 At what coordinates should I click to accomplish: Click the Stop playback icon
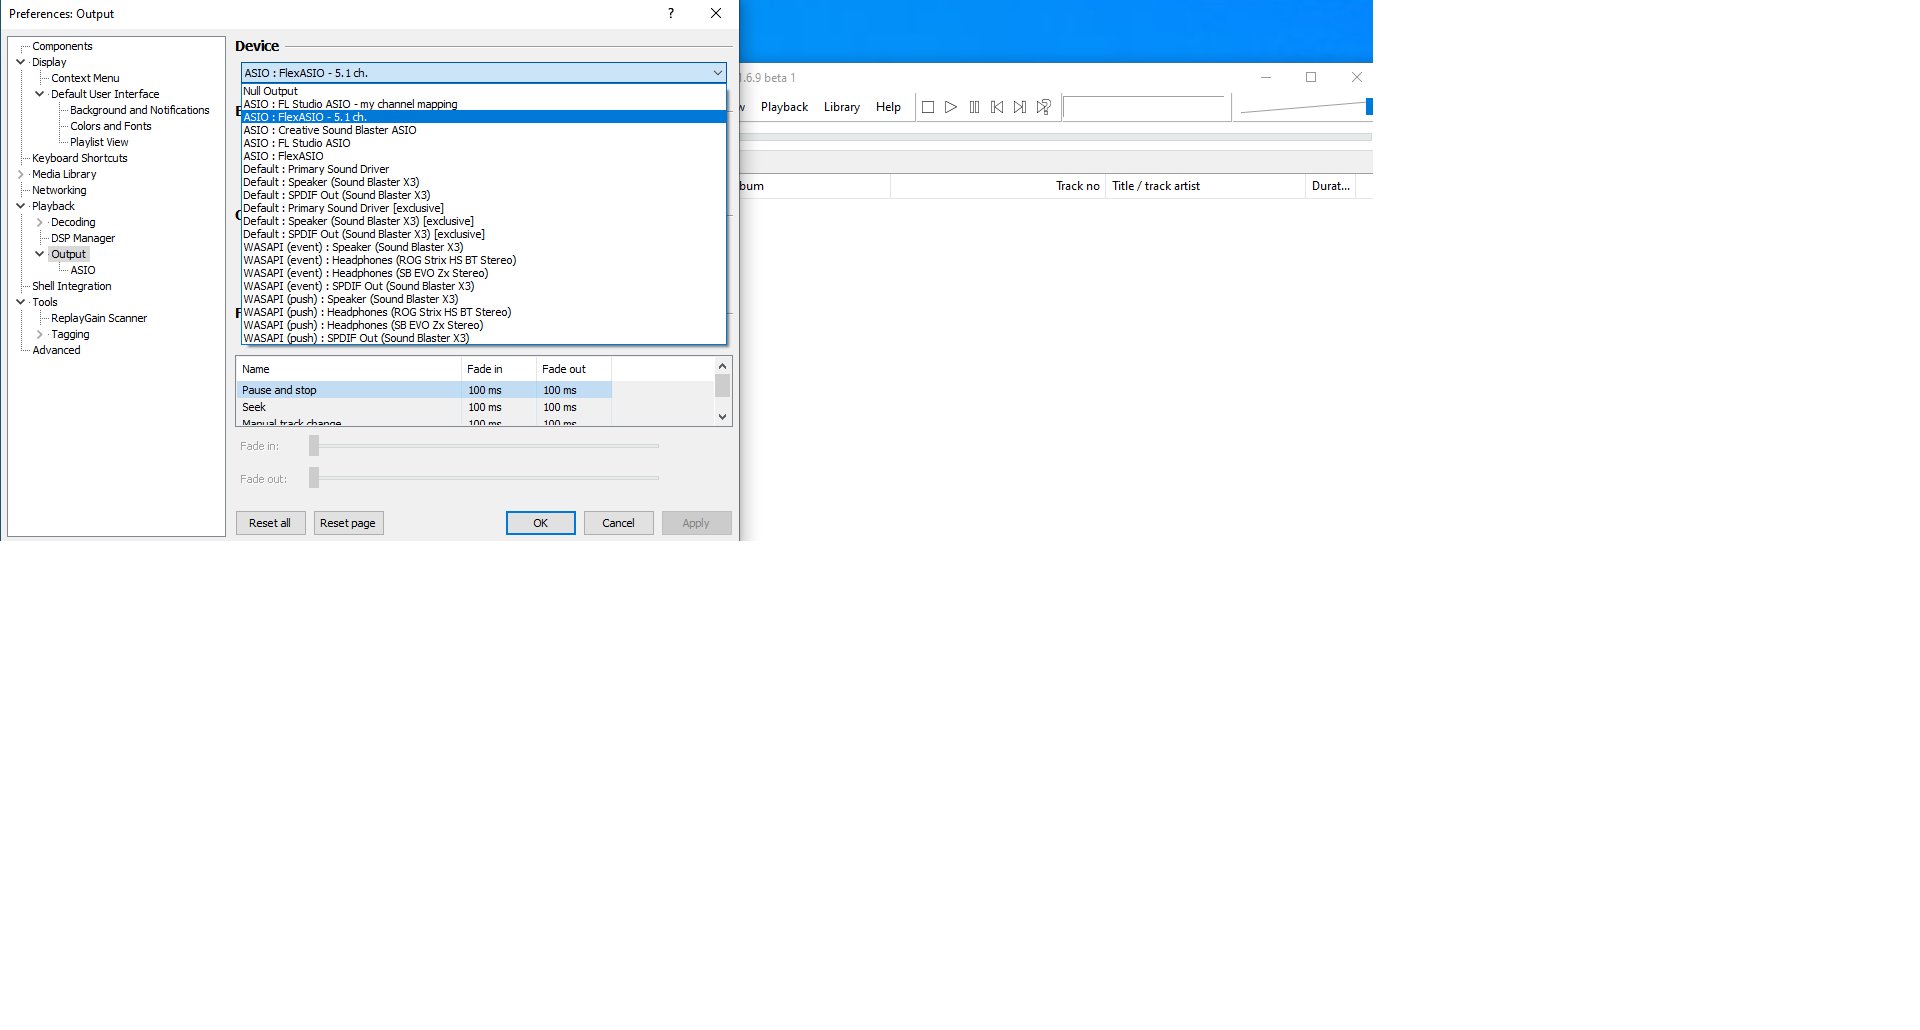(927, 107)
